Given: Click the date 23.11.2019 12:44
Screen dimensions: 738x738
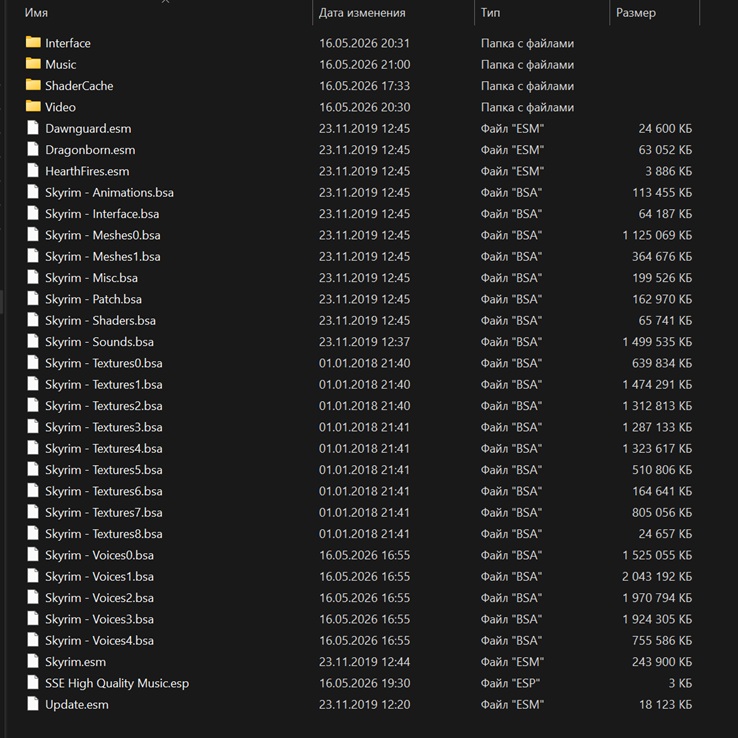Looking at the screenshot, I should click(x=364, y=662).
